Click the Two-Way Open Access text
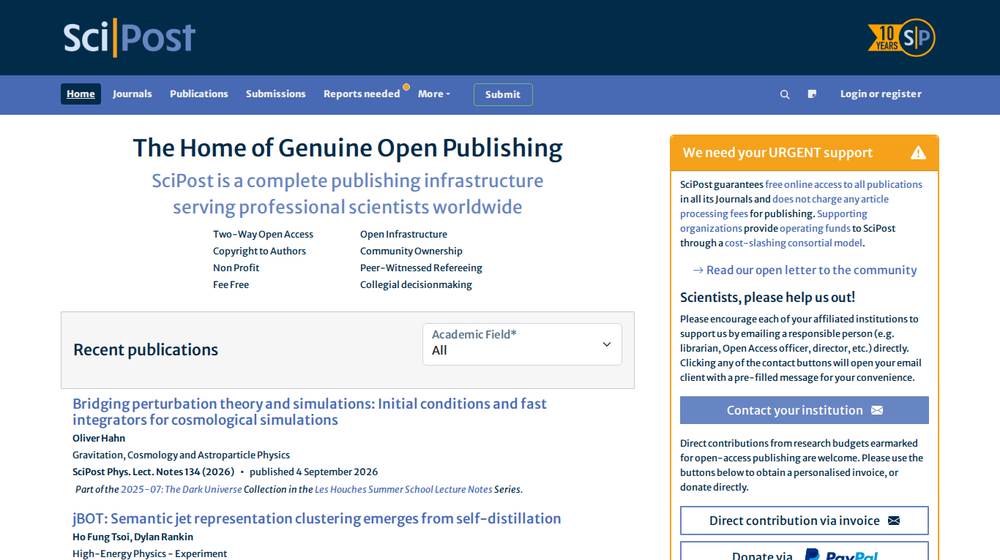The image size is (1000, 560). coord(263,234)
